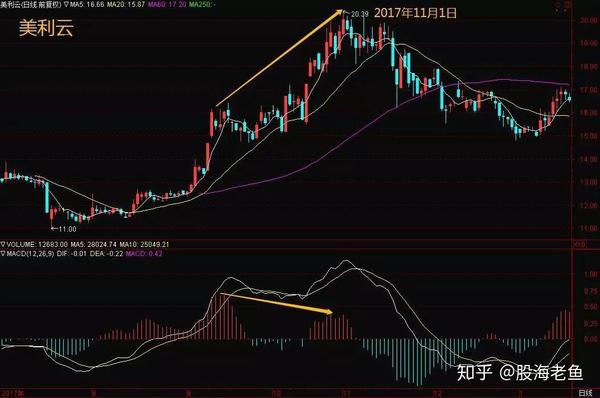
Task: Click the 美利云(日线 前复权) chart title
Action: click(x=31, y=4)
